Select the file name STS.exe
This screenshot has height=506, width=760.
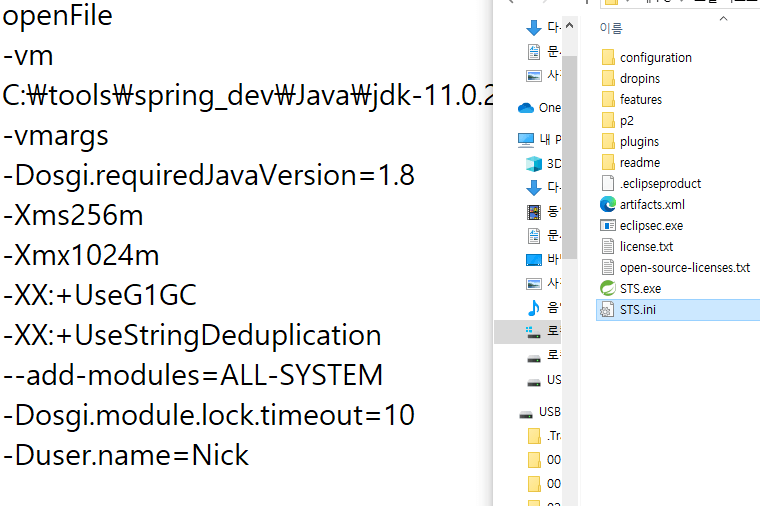tap(640, 288)
